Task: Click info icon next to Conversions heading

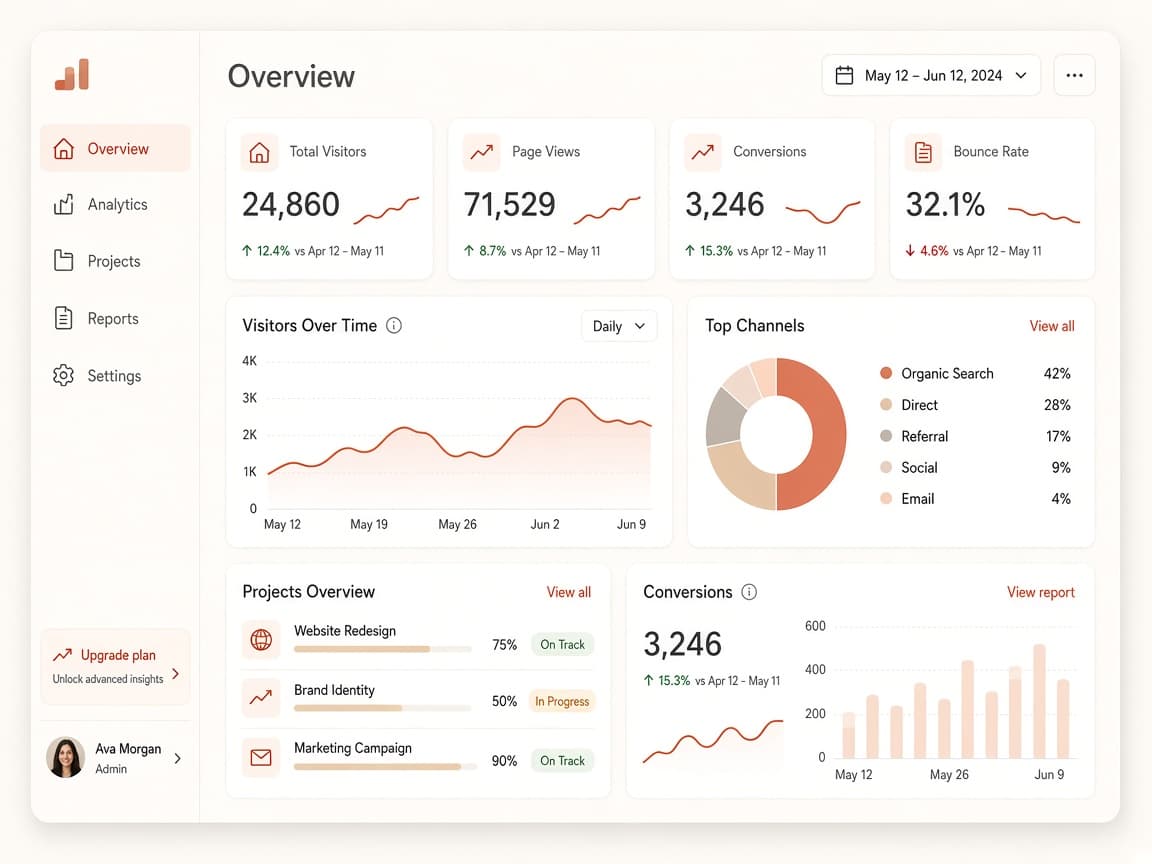Action: tap(749, 592)
